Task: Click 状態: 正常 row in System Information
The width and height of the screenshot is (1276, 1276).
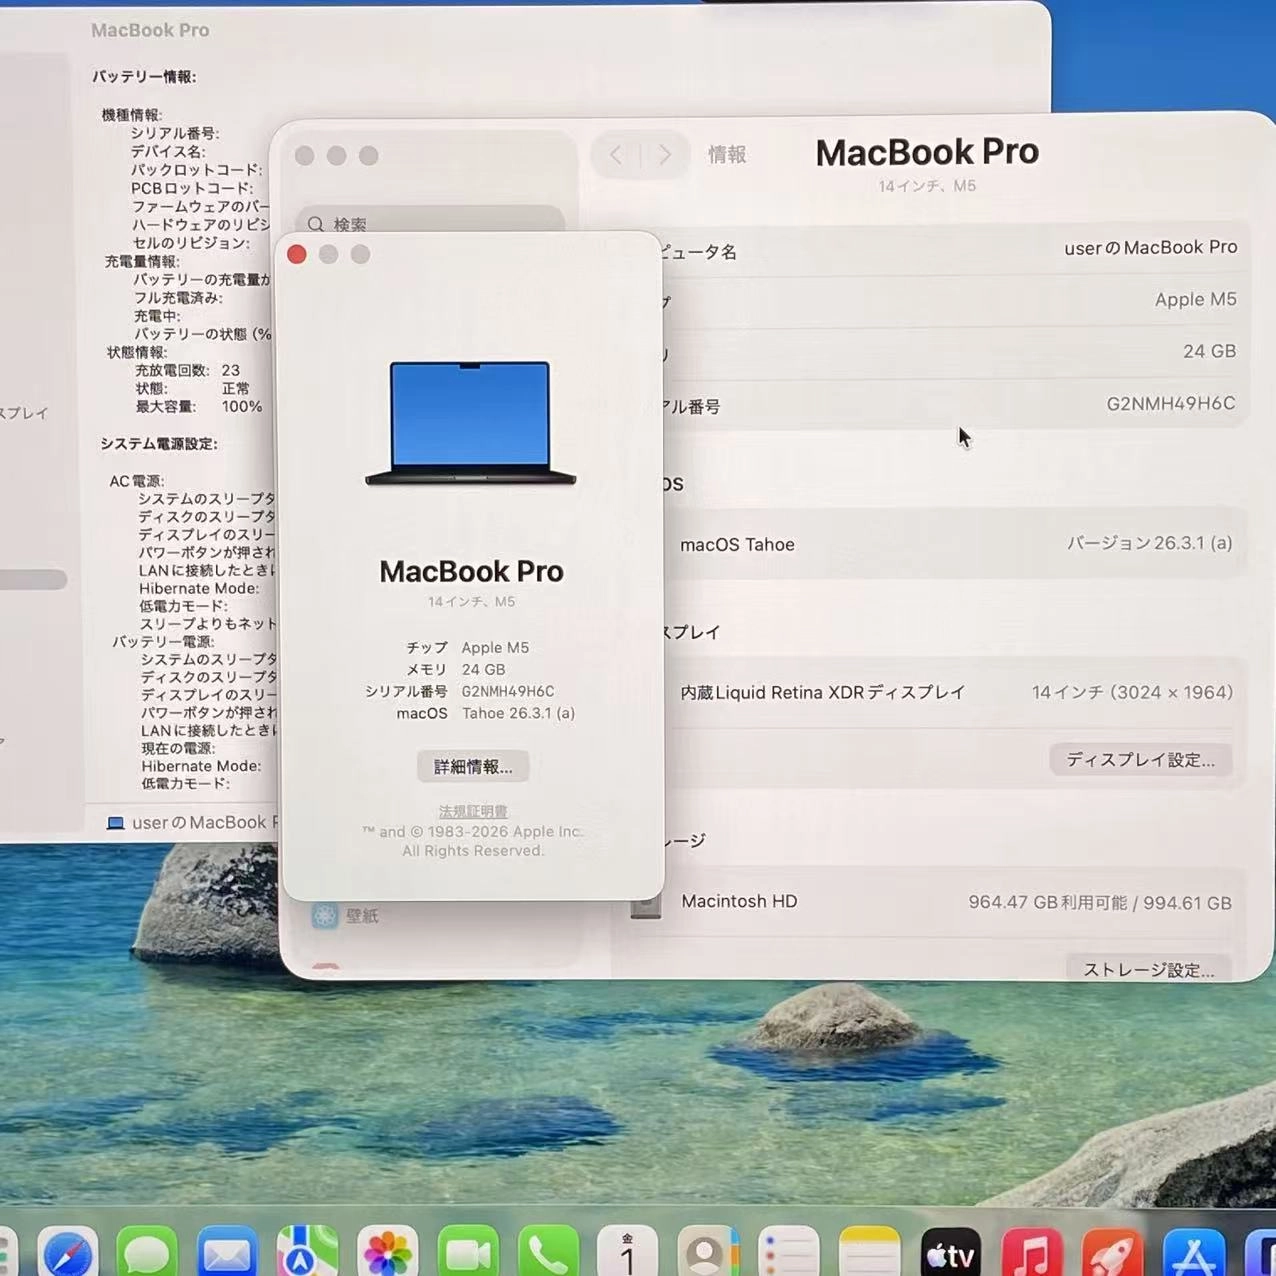Action: coord(192,388)
